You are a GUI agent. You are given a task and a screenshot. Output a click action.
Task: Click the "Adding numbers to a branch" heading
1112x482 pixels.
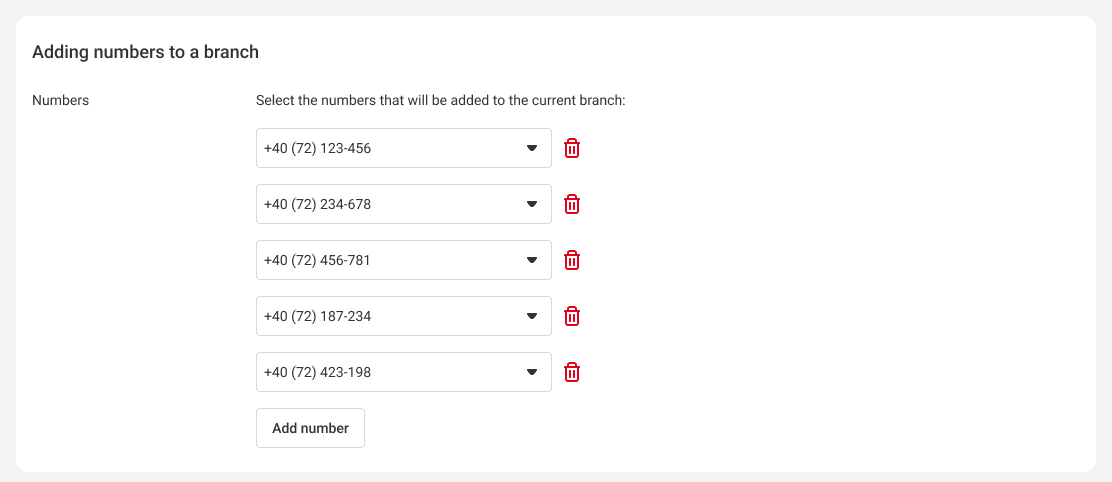(146, 52)
